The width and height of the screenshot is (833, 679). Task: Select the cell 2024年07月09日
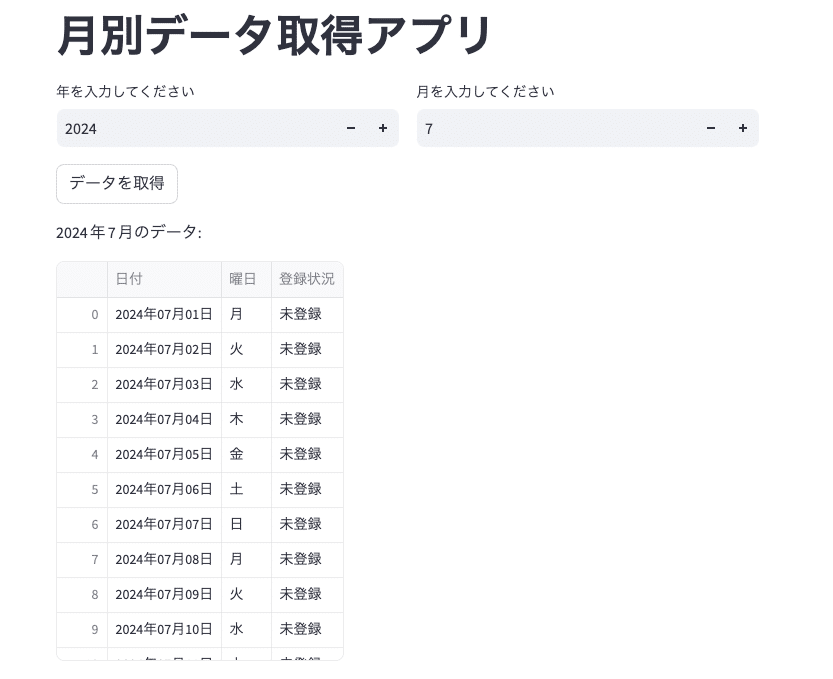[x=164, y=595]
